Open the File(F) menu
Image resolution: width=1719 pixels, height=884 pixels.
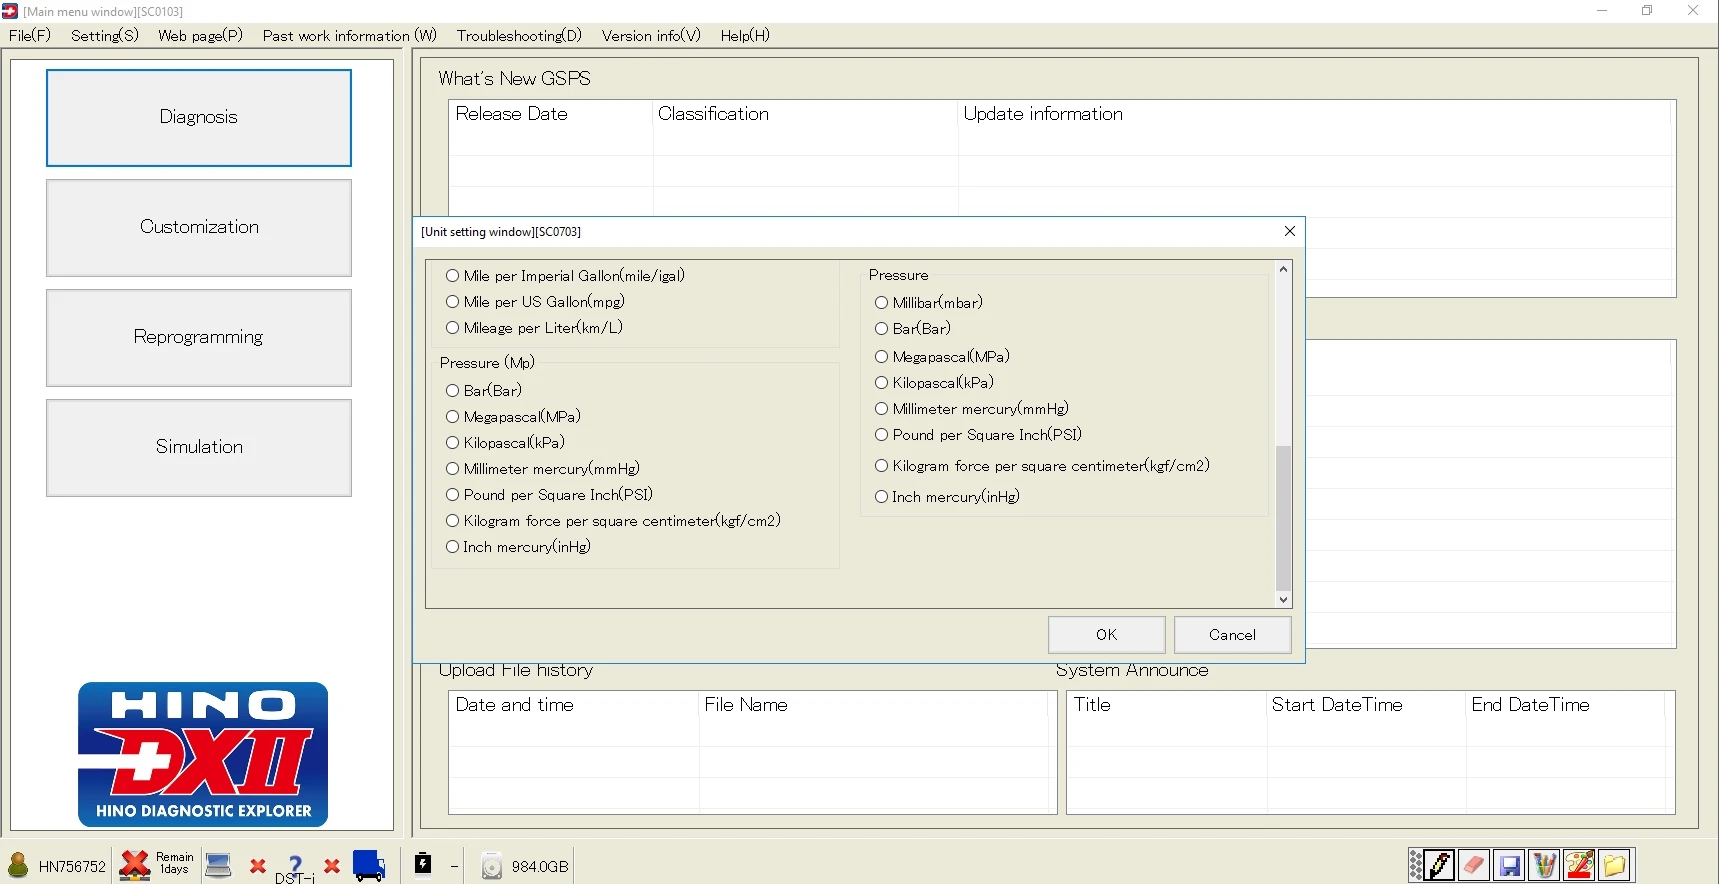coord(30,36)
